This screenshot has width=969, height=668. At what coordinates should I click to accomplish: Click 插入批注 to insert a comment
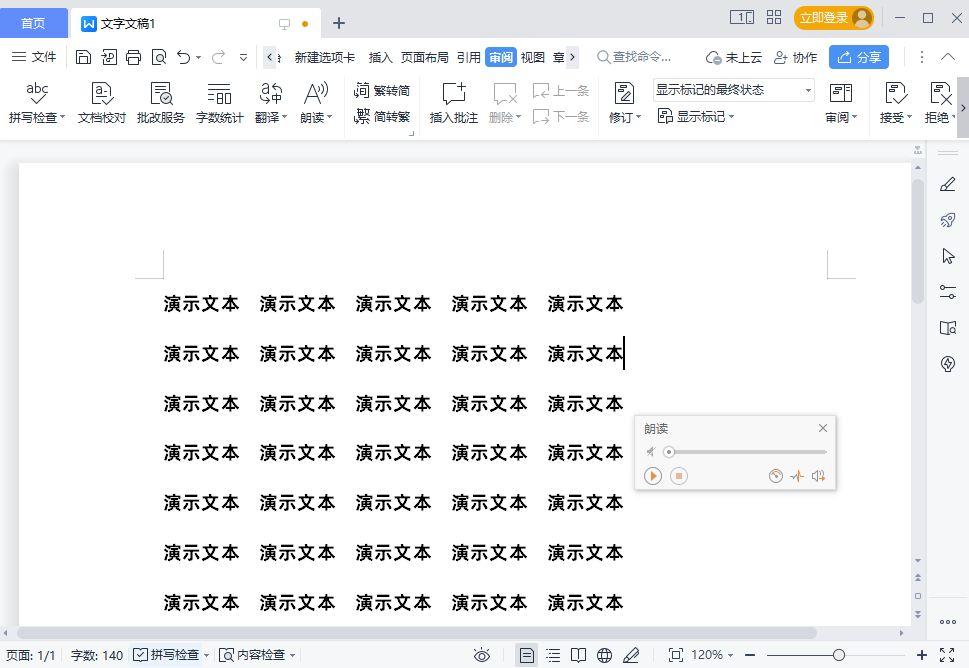(454, 103)
